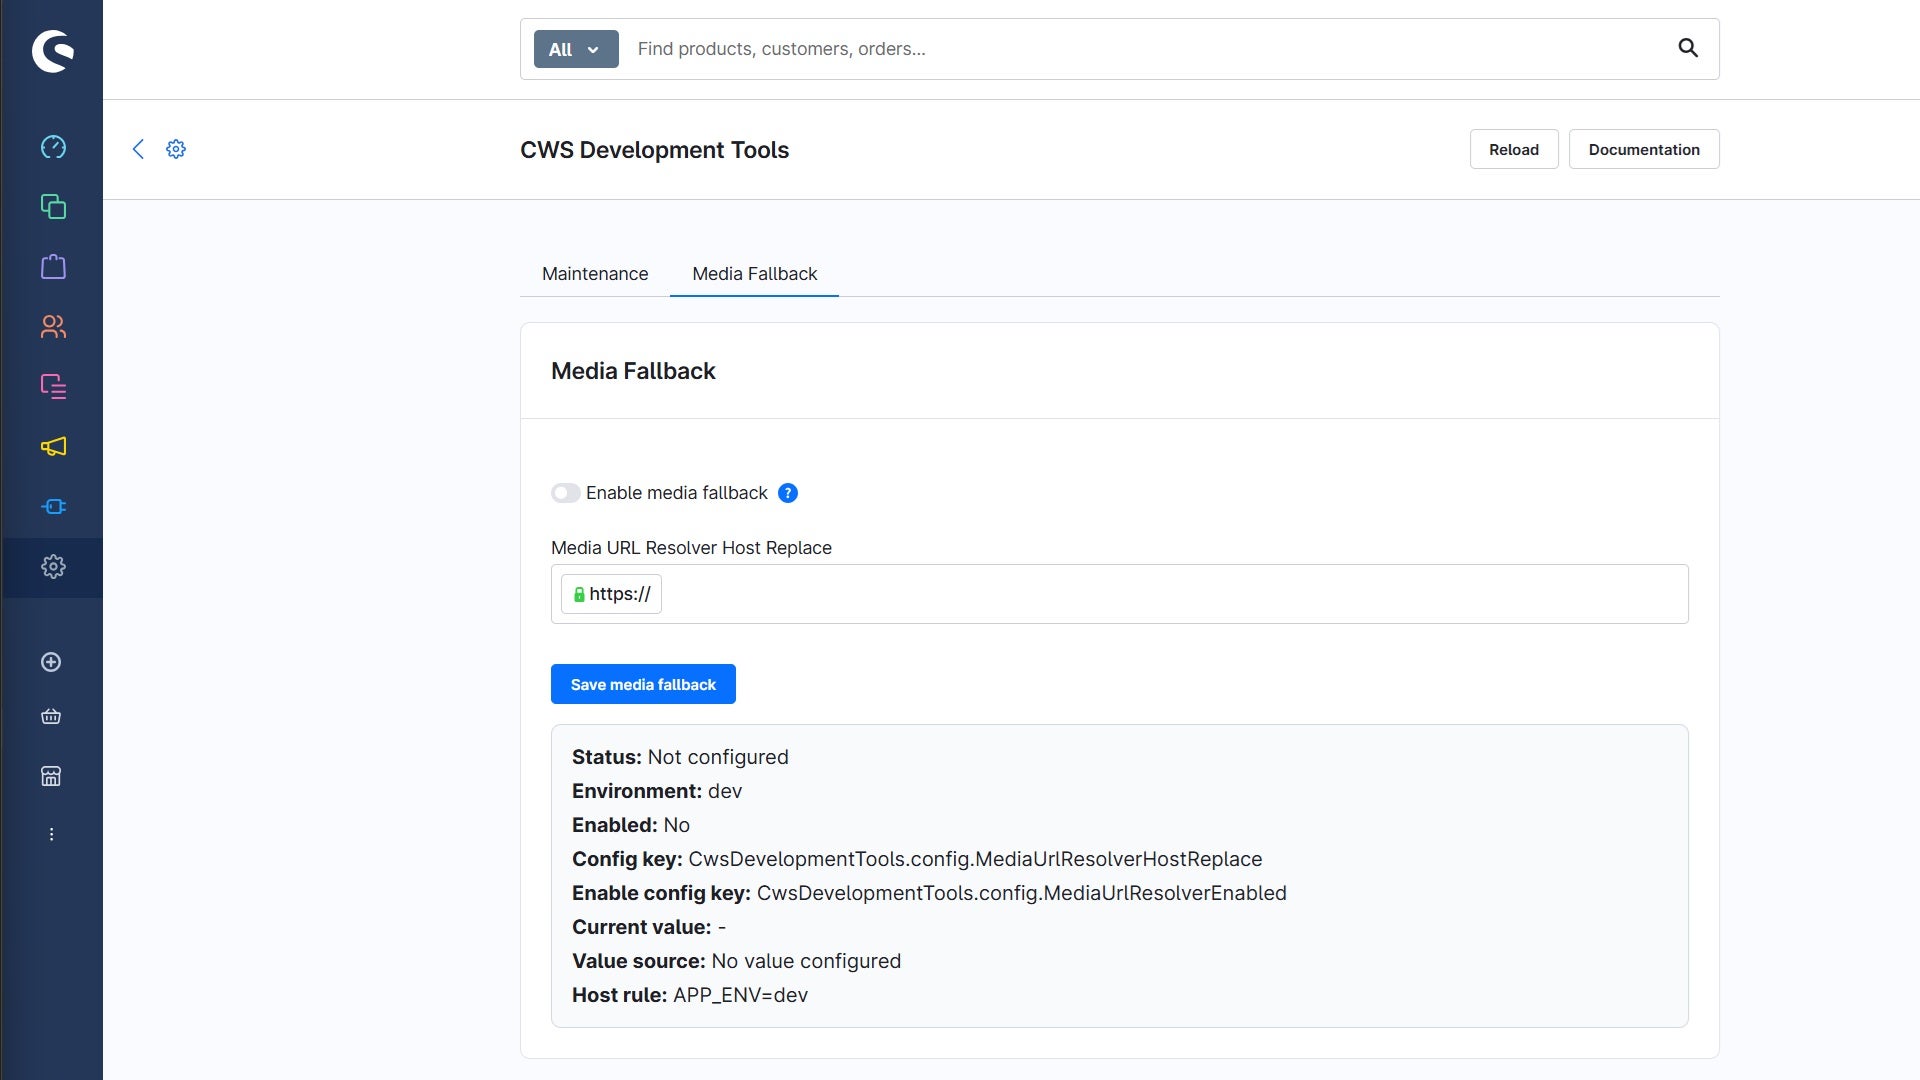1920x1080 pixels.
Task: Open the Documentation button
Action: click(1644, 149)
